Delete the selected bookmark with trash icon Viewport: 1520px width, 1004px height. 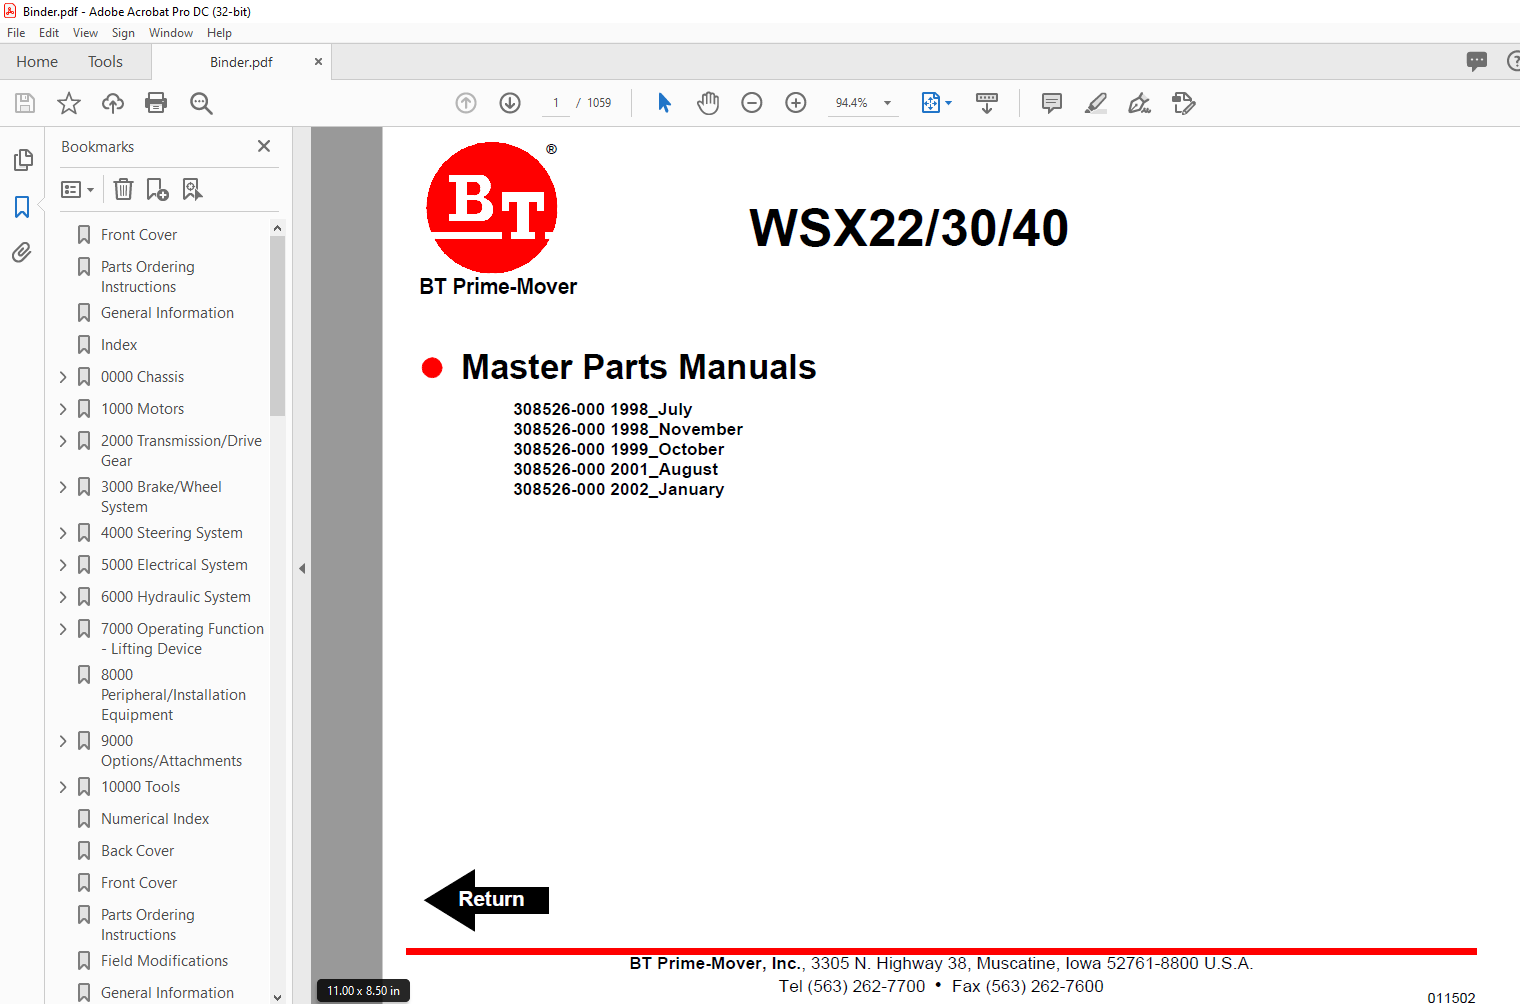123,189
